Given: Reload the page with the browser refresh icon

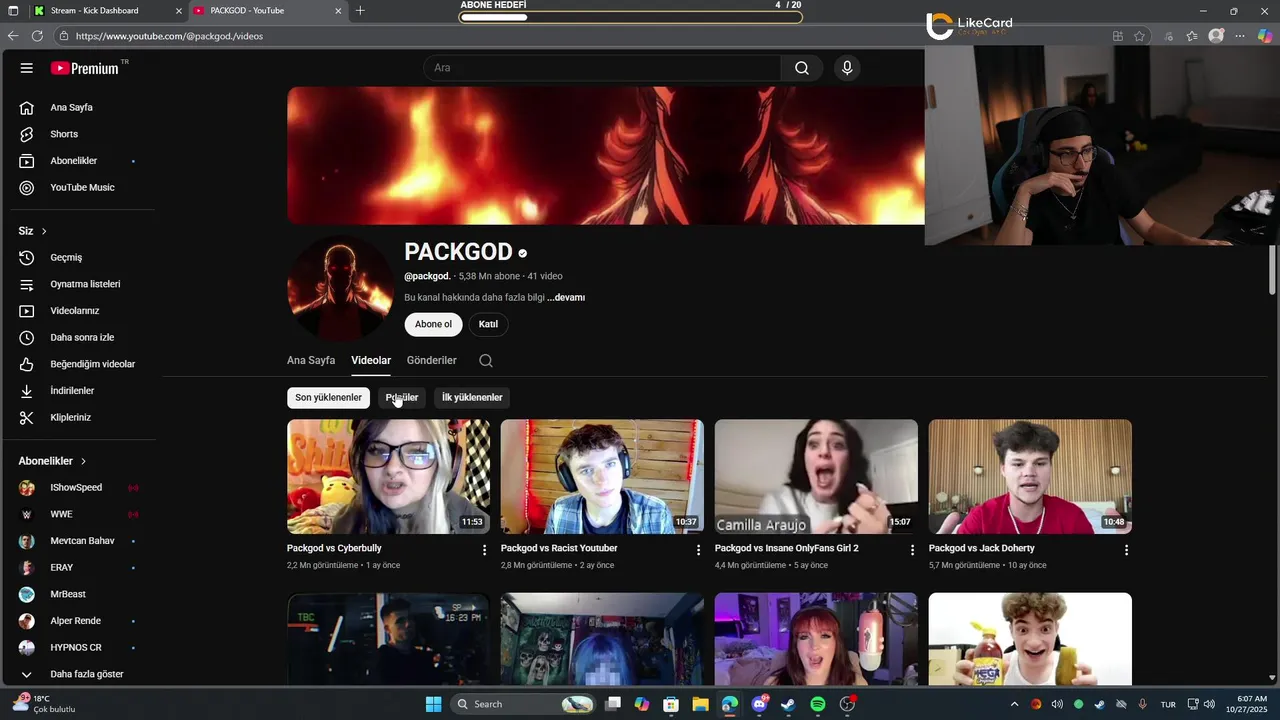Looking at the screenshot, I should point(37,36).
